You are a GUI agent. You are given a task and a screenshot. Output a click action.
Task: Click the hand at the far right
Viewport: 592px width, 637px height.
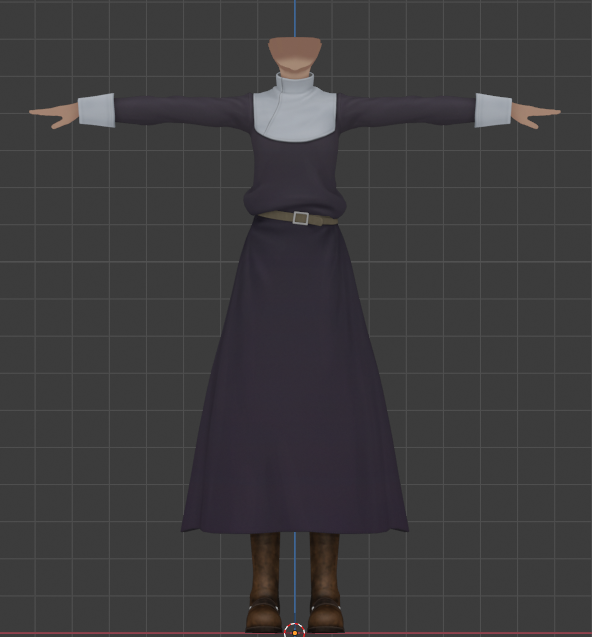(x=535, y=115)
